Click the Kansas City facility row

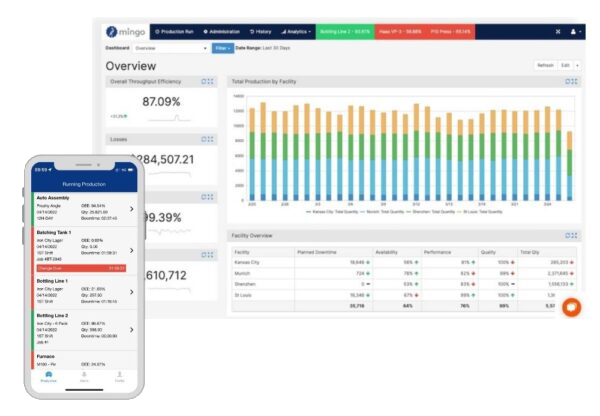point(404,263)
